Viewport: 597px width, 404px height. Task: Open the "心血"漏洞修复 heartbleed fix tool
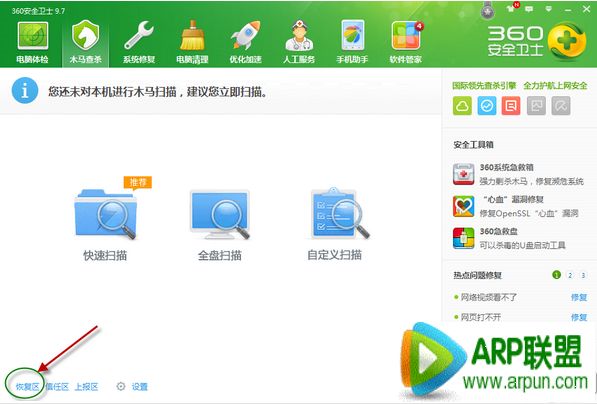coord(516,206)
